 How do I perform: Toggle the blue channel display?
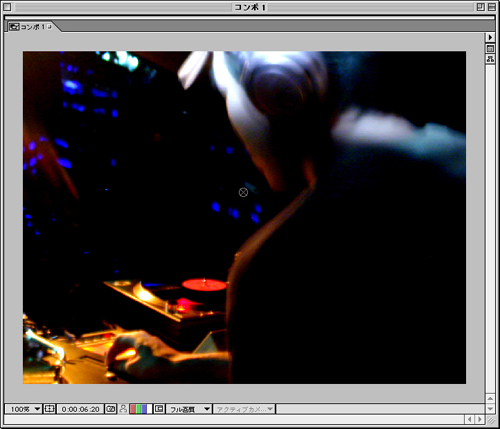[x=144, y=409]
